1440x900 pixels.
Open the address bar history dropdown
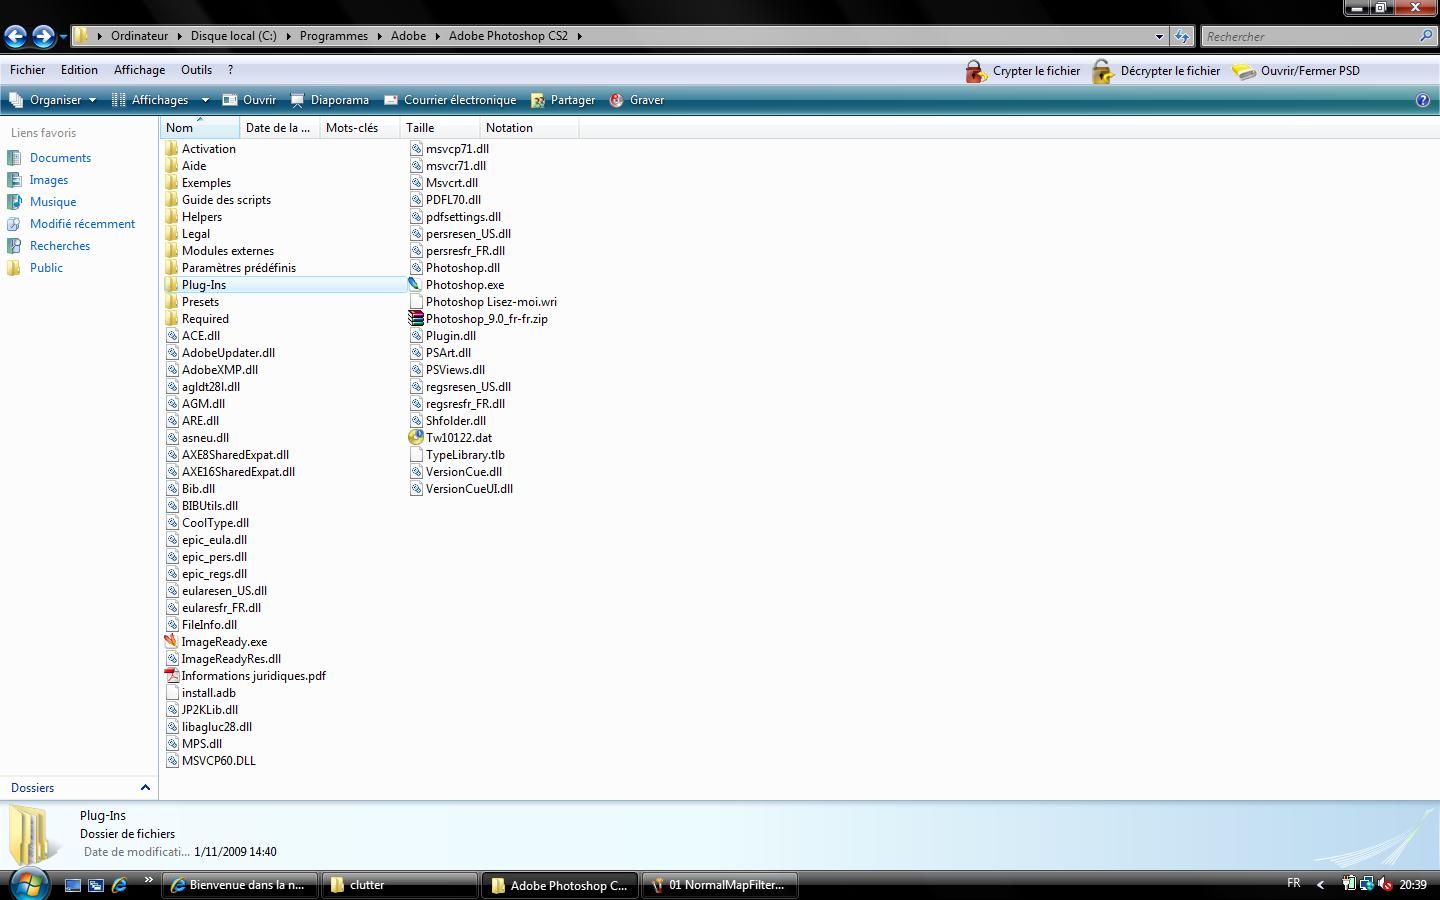point(1159,36)
